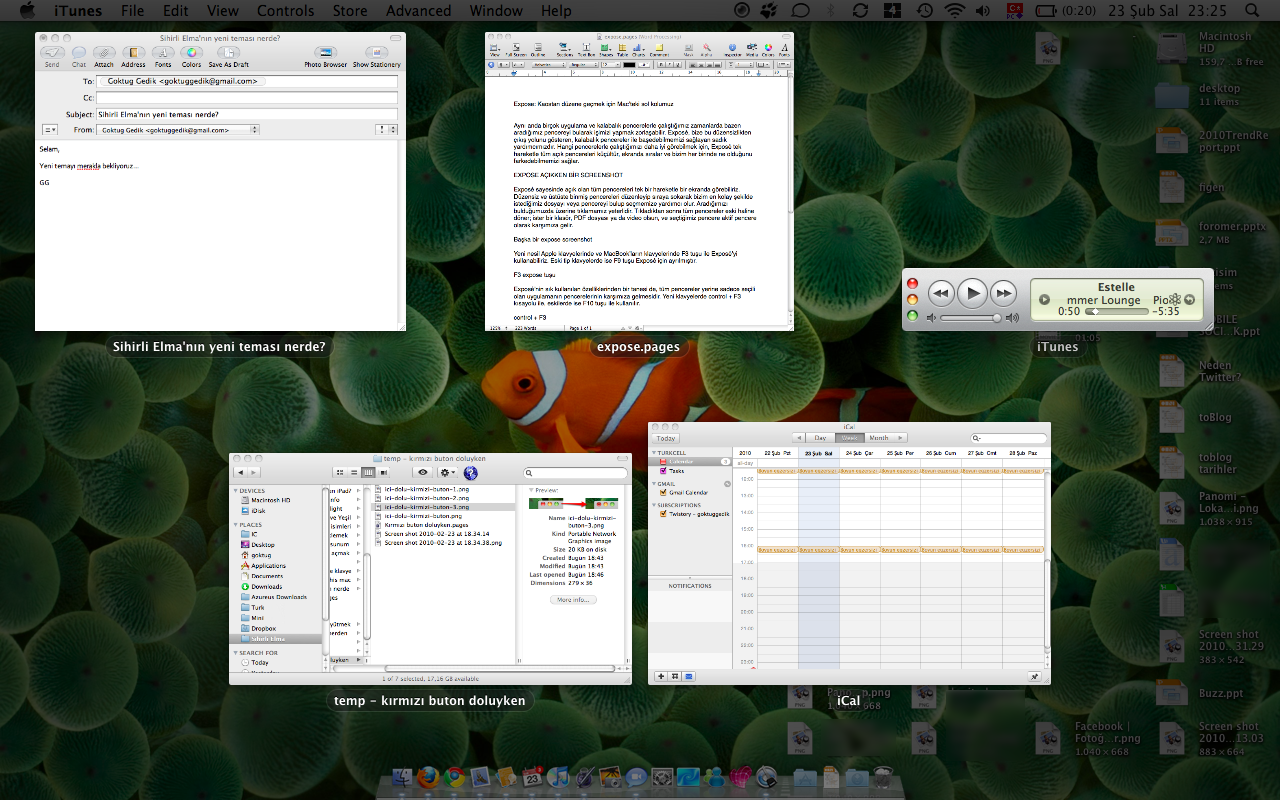This screenshot has width=1280, height=800.
Task: Open the Finder action gear dropdown
Action: point(447,472)
